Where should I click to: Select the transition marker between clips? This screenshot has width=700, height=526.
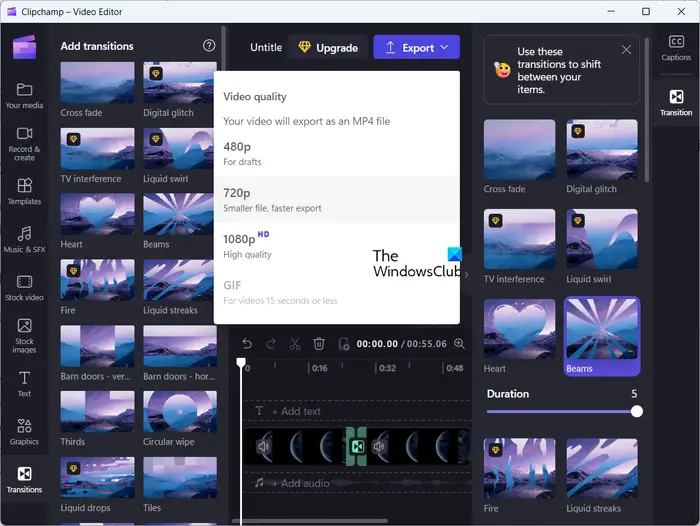[357, 446]
